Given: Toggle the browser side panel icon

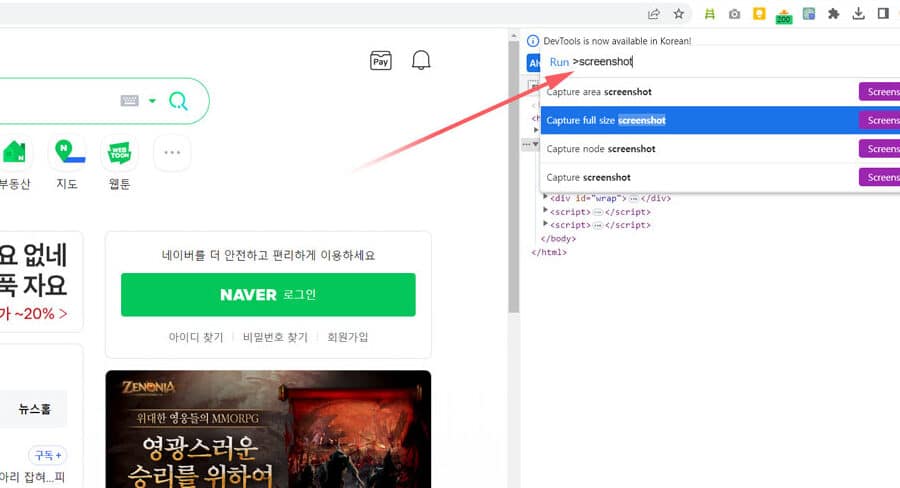Looking at the screenshot, I should tap(883, 14).
